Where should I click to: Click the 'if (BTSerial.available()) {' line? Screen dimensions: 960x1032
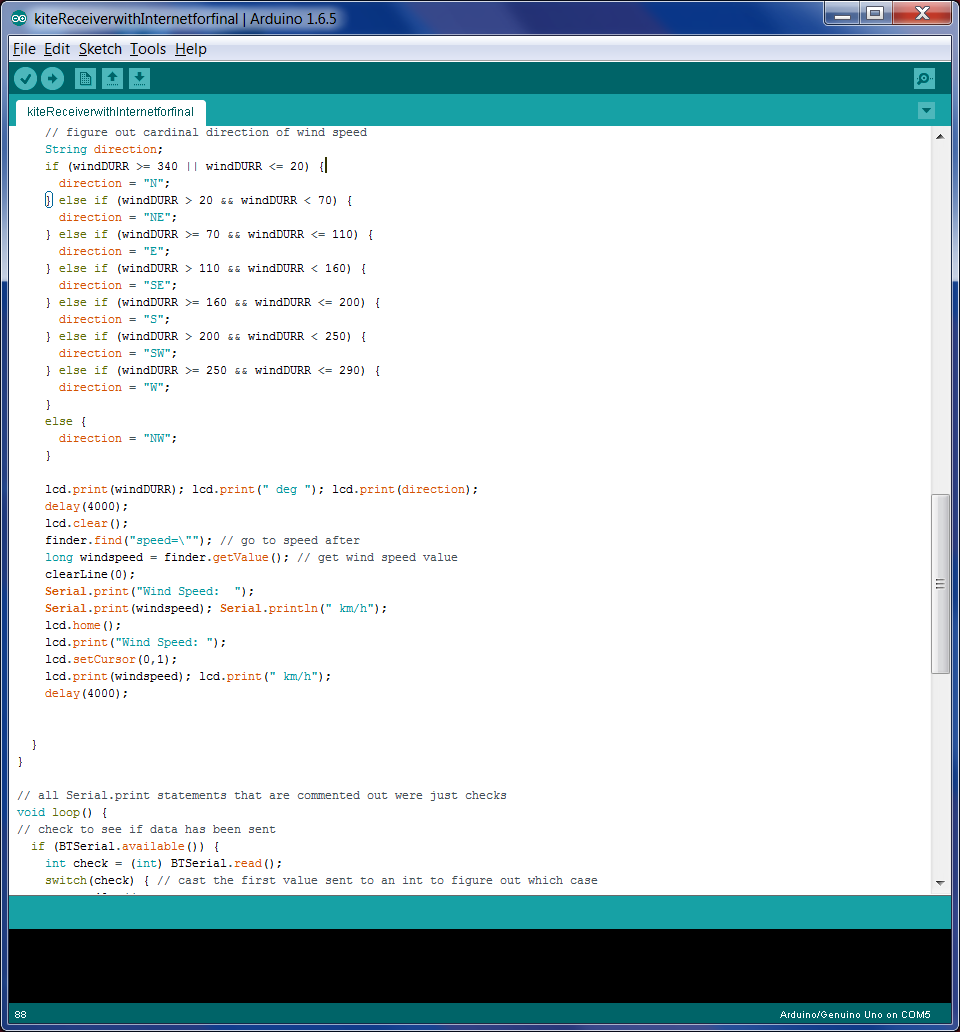point(125,847)
